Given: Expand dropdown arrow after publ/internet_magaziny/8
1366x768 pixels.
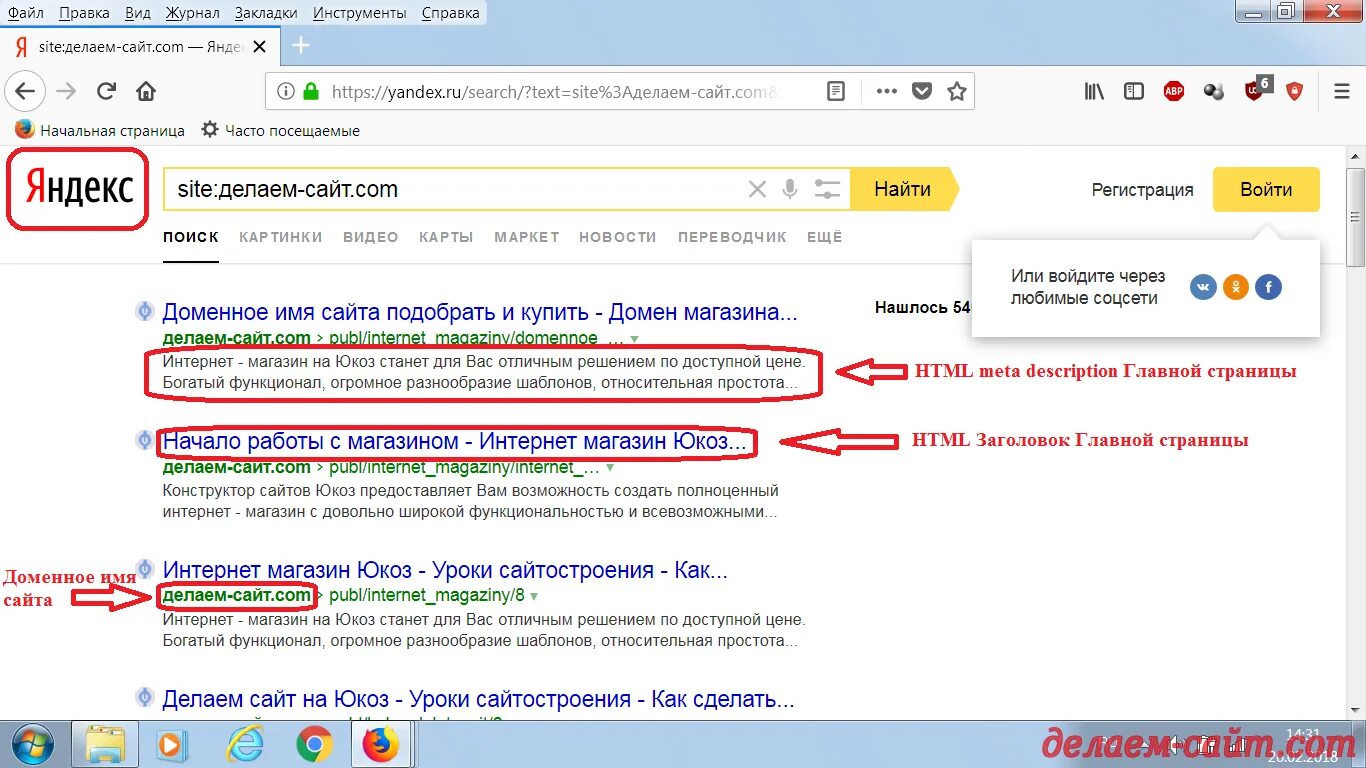Looking at the screenshot, I should point(534,597).
